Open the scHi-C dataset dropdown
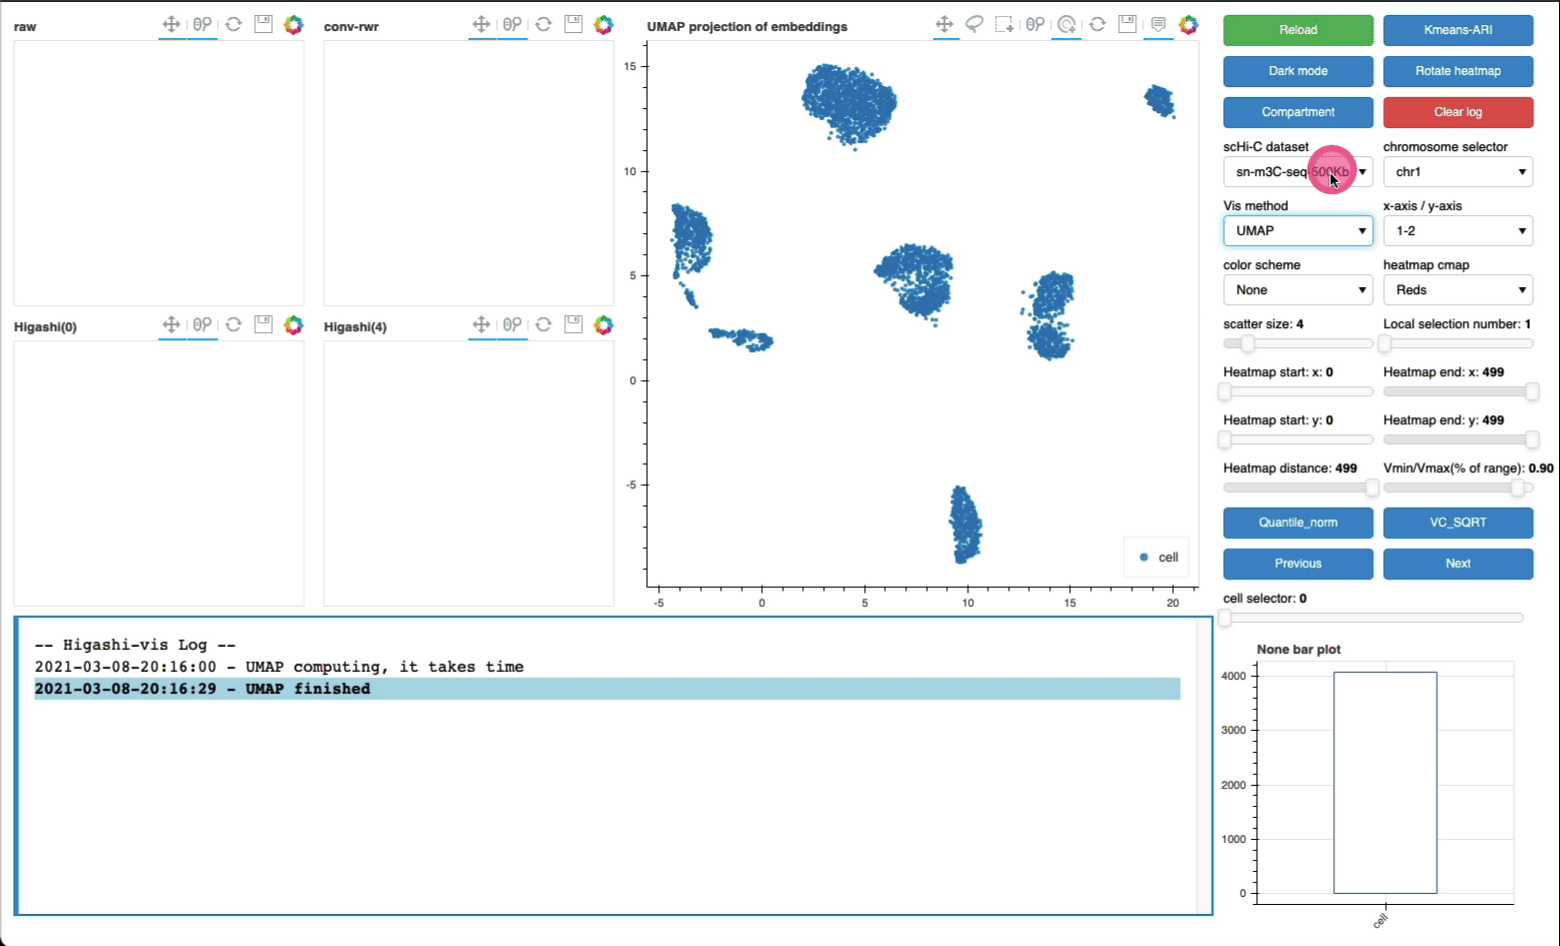The height and width of the screenshot is (946, 1560). click(1297, 172)
